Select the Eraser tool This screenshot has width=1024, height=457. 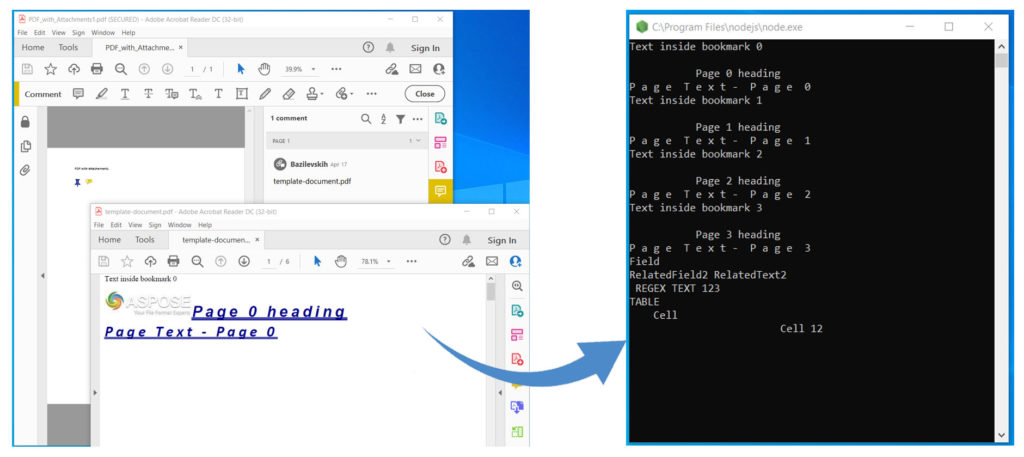288,94
